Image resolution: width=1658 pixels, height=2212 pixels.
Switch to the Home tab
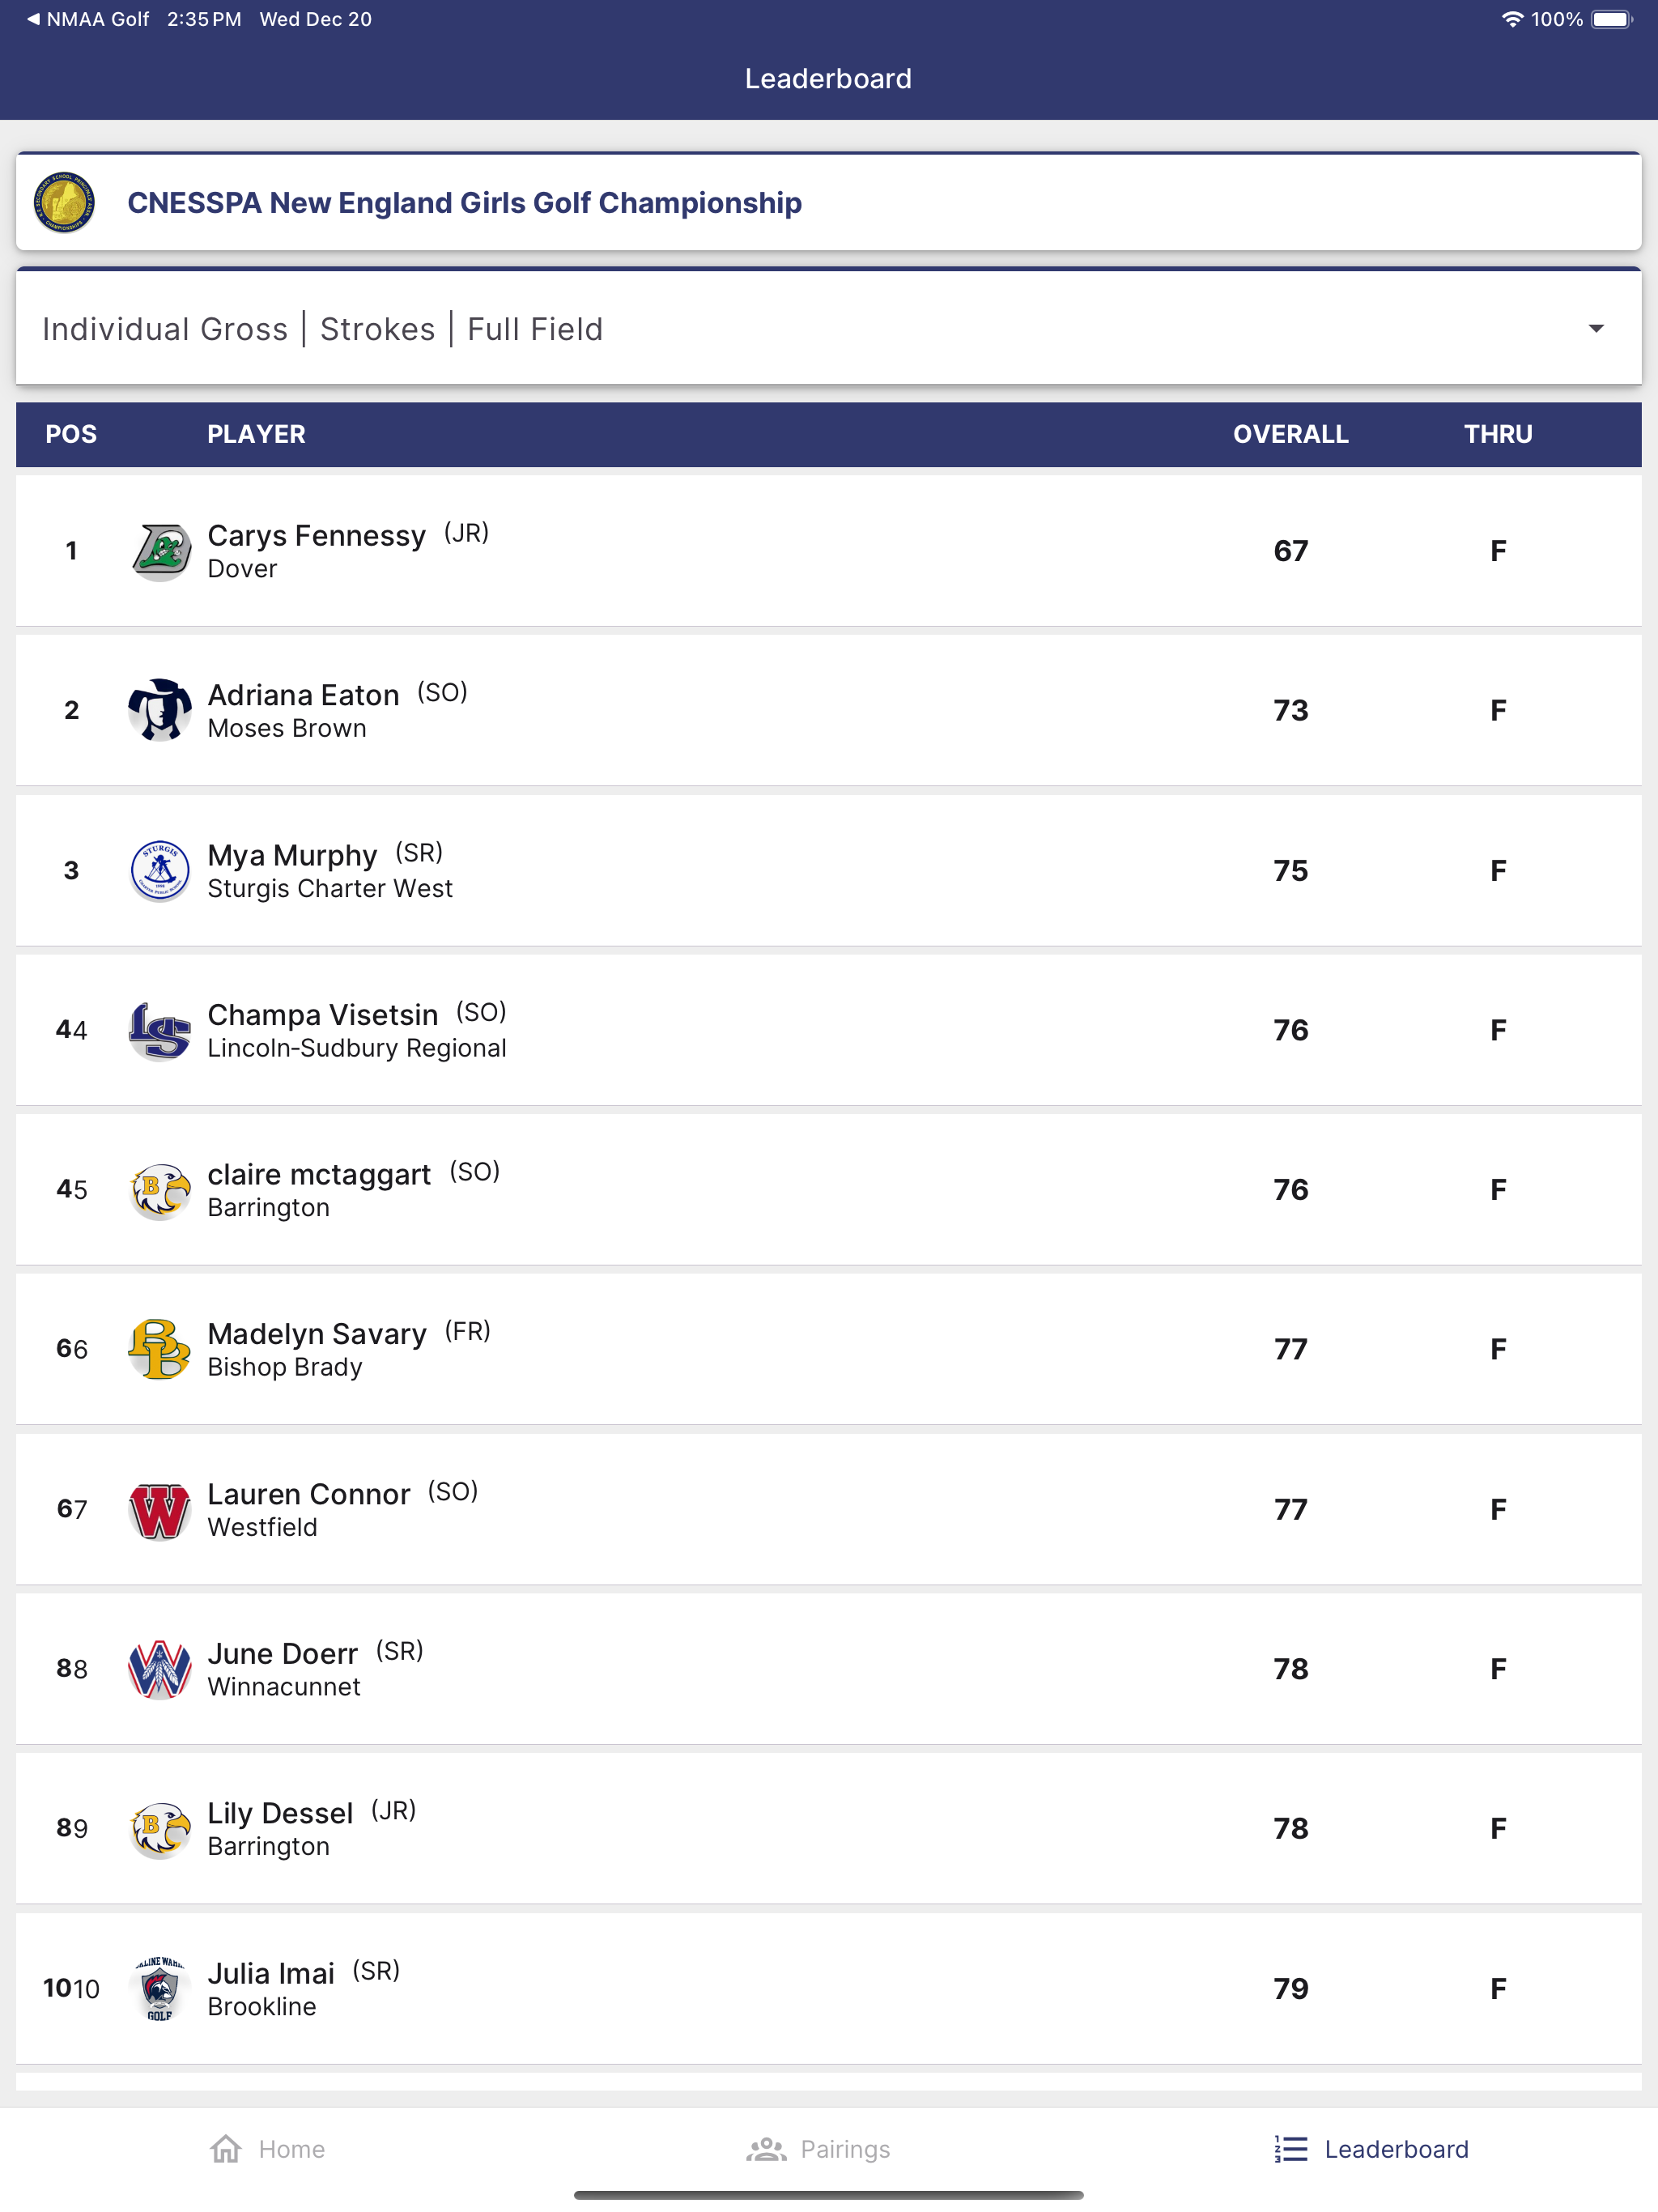click(267, 2149)
